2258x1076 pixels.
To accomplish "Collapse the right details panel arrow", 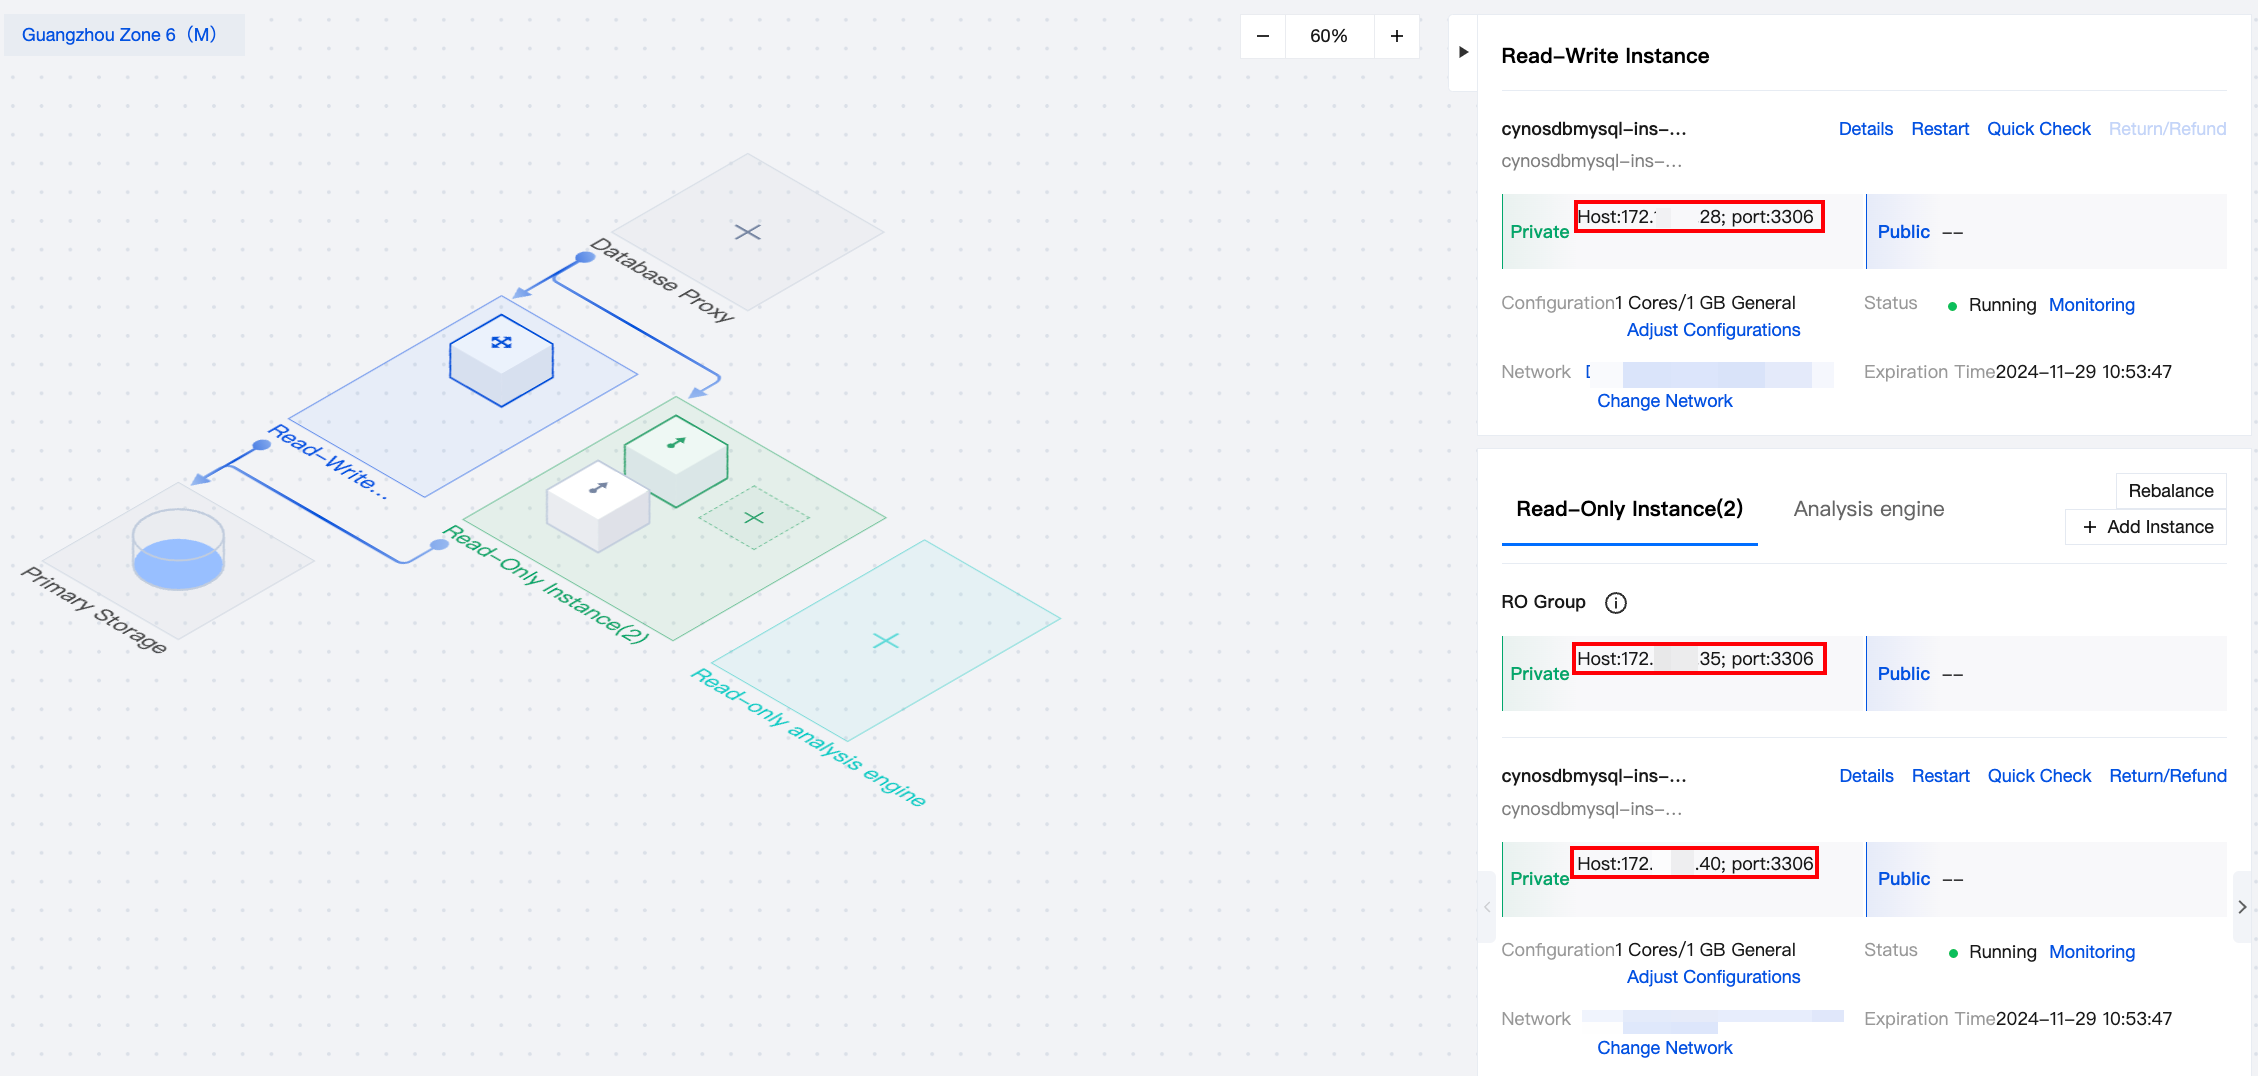I will (x=1463, y=52).
